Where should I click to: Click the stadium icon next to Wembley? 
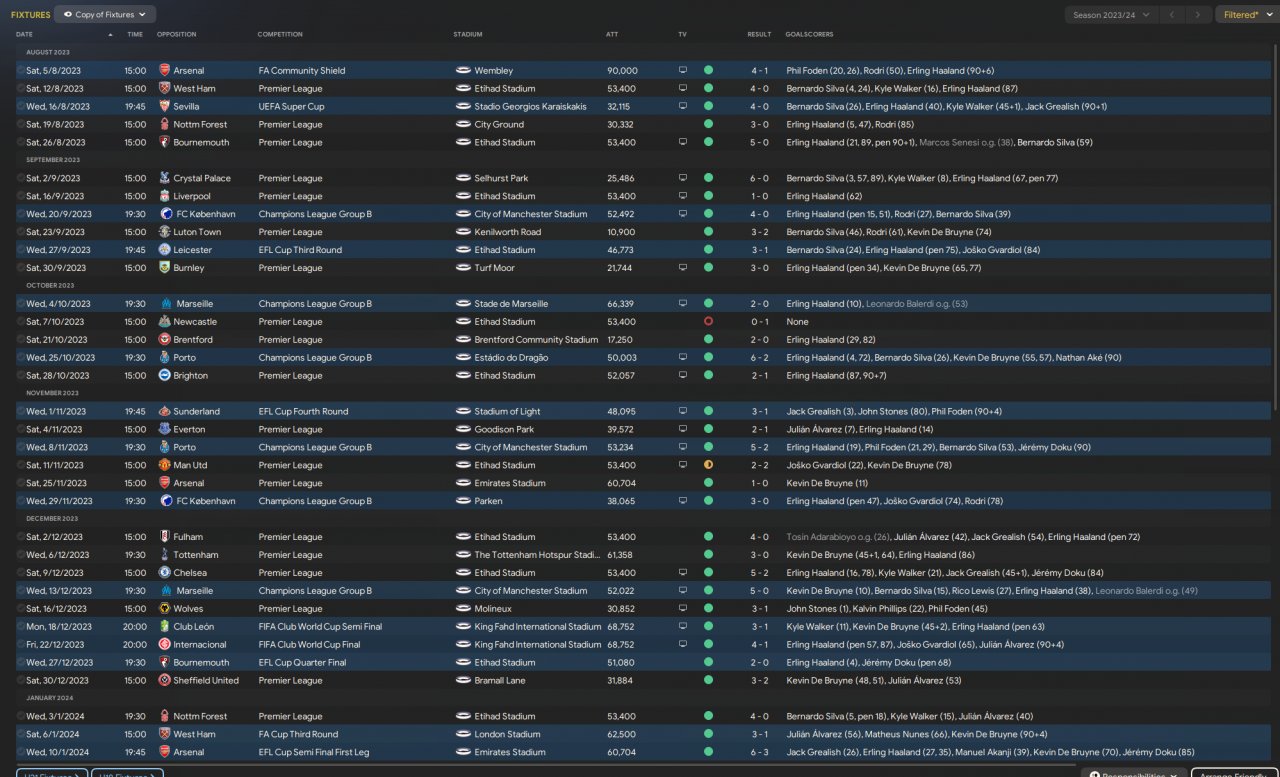[463, 71]
